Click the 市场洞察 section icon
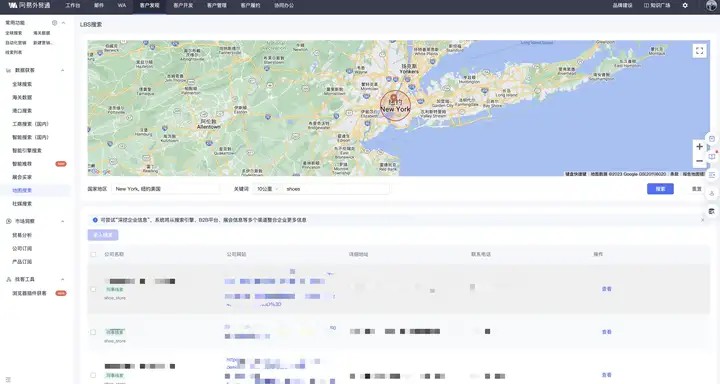Viewport: 720px width, 384px height. coord(8,221)
